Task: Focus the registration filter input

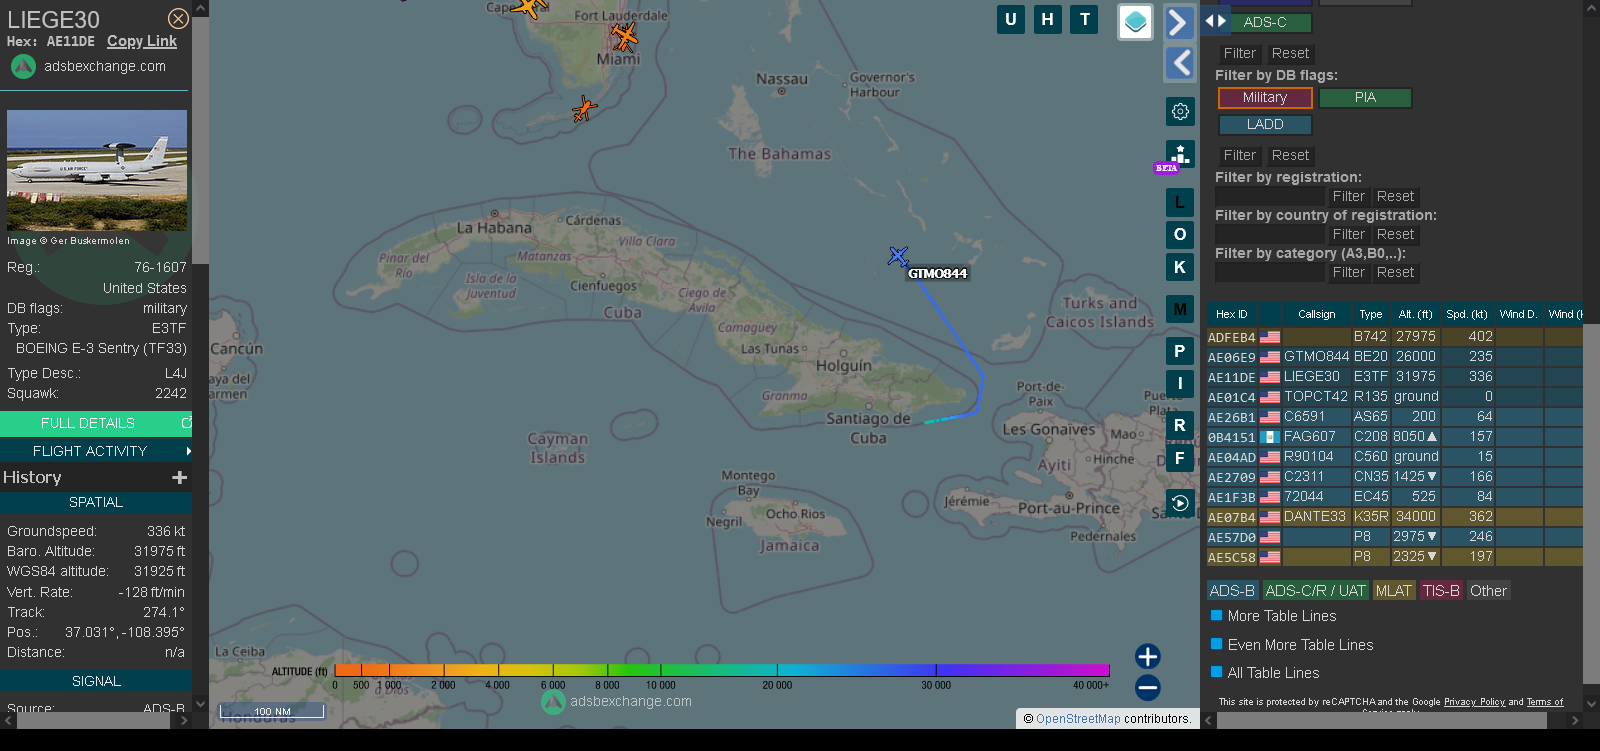Action: click(1270, 196)
